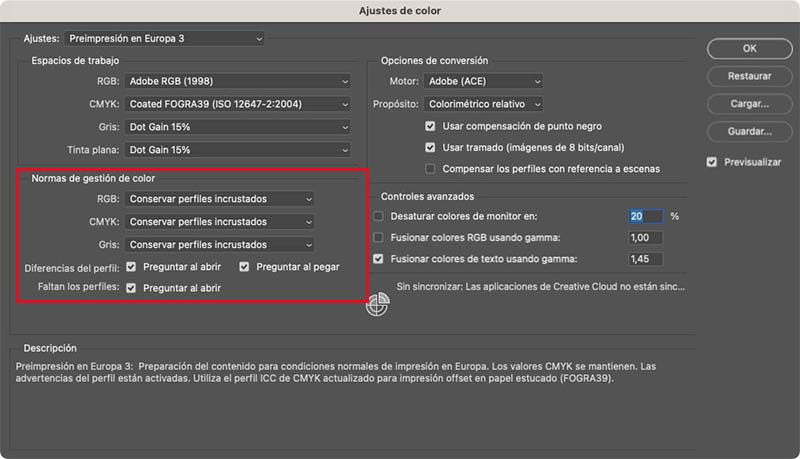Click the Guardar... button
The height and width of the screenshot is (459, 800).
pyautogui.click(x=749, y=131)
